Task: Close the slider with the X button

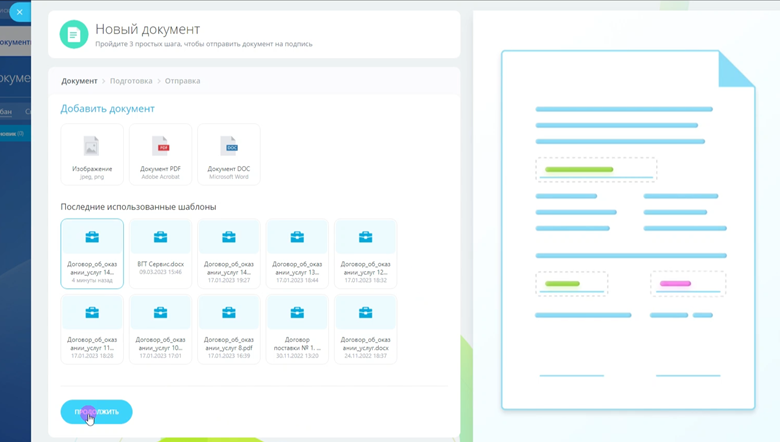Action: (x=19, y=12)
